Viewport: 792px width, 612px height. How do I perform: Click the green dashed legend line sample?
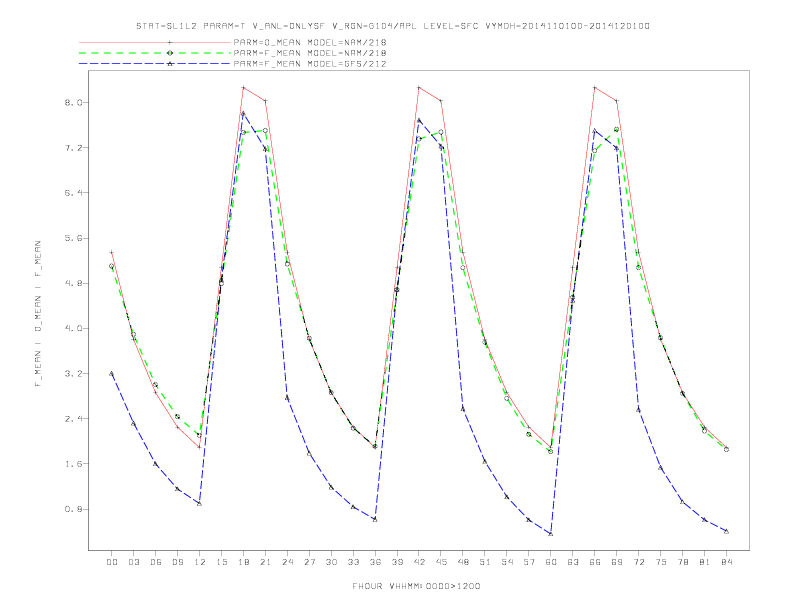pos(155,53)
